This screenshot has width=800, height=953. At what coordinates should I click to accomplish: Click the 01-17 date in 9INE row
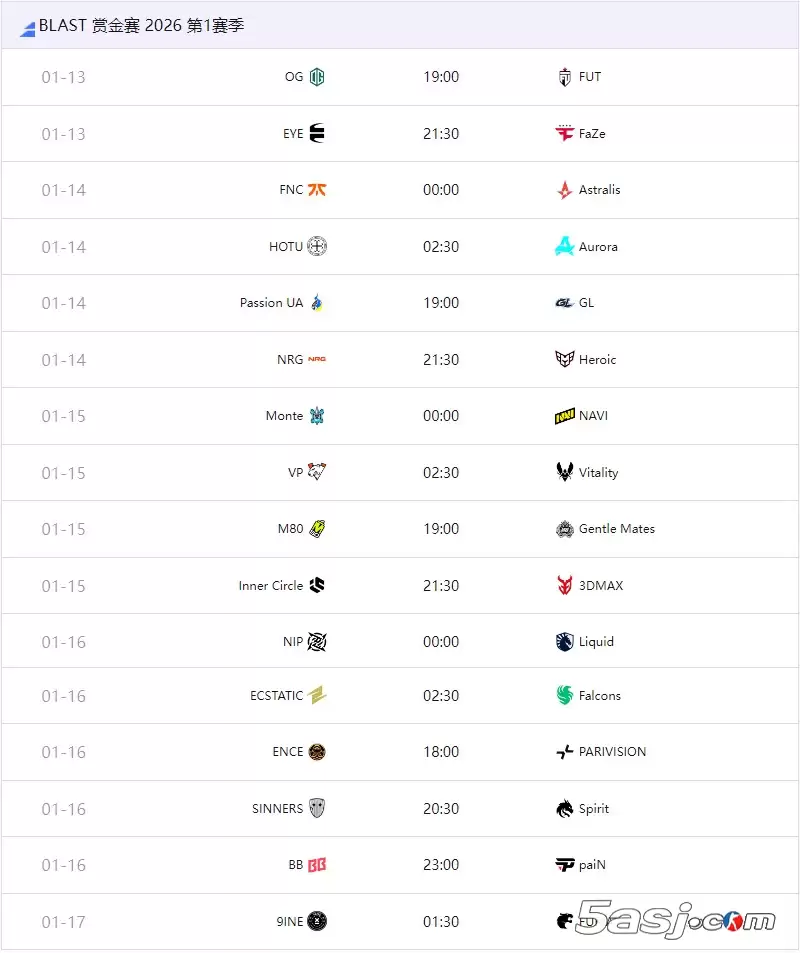64,922
